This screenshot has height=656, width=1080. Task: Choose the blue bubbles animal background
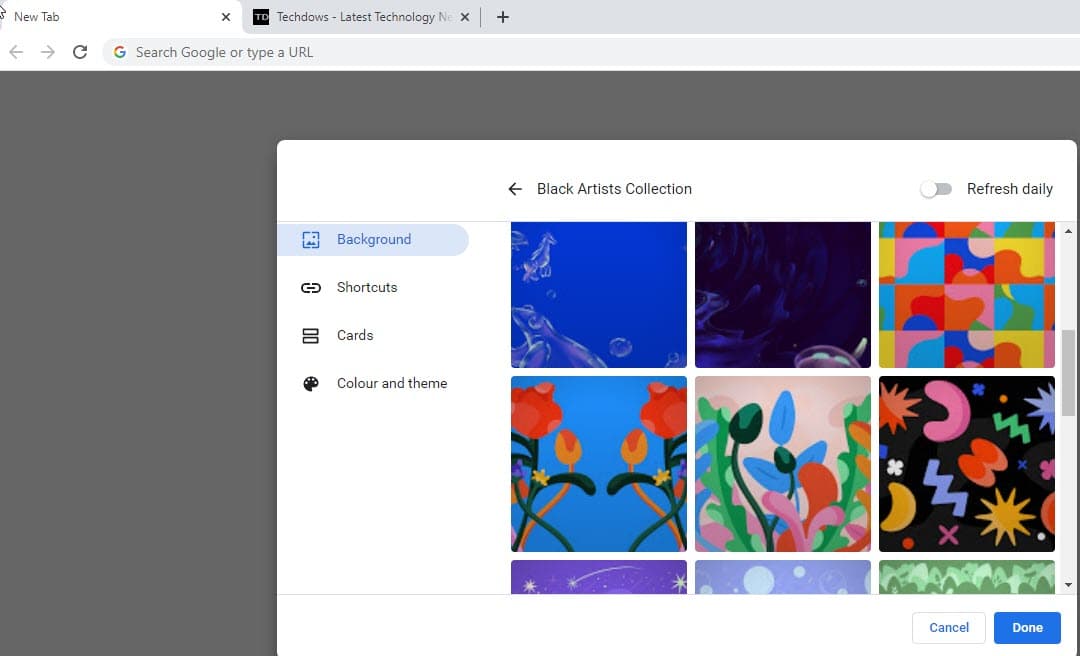pyautogui.click(x=599, y=294)
